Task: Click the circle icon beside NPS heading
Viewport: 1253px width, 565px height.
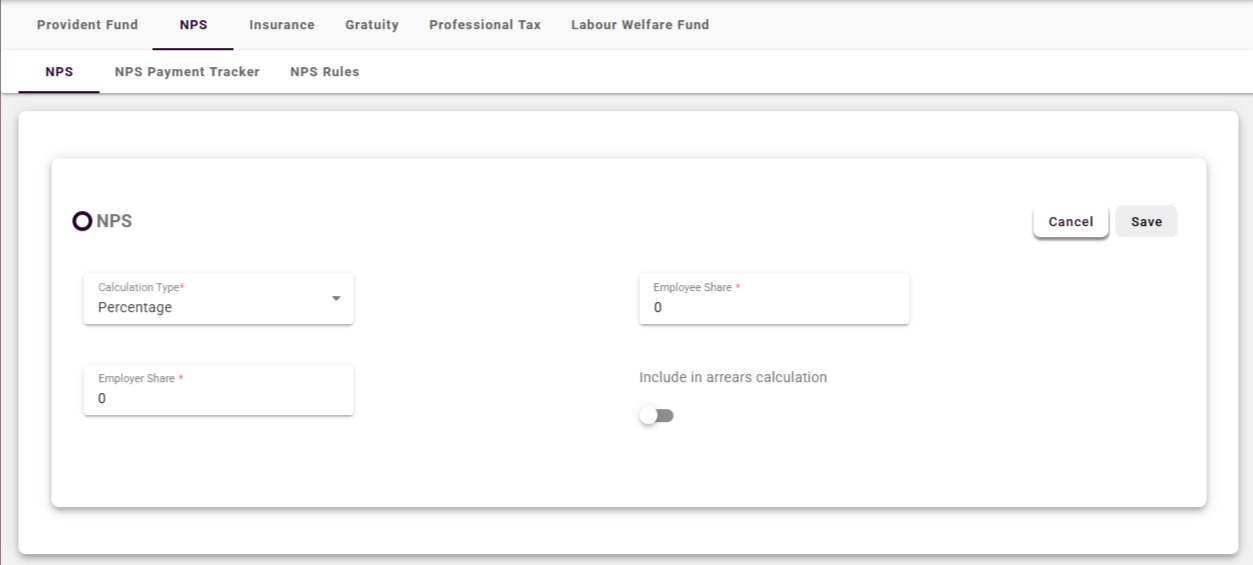Action: pyautogui.click(x=82, y=221)
